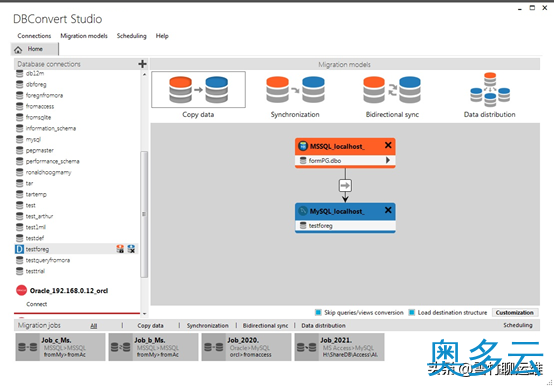Set testforeg as source using orange icon
The width and height of the screenshot is (554, 387).
[120, 249]
